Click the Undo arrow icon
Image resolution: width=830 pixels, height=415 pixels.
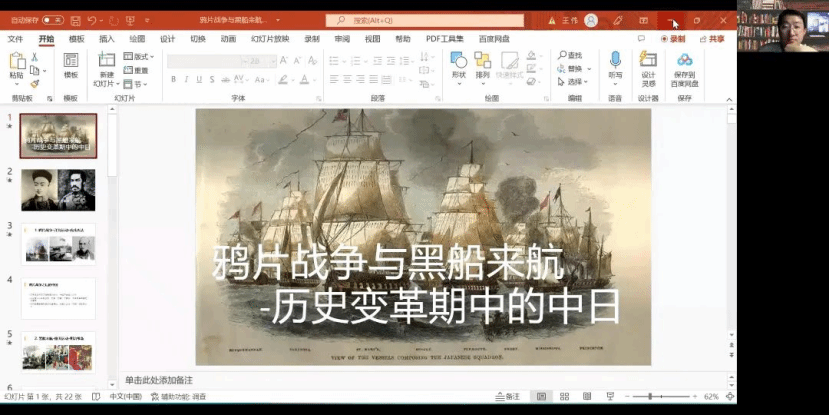tap(92, 21)
